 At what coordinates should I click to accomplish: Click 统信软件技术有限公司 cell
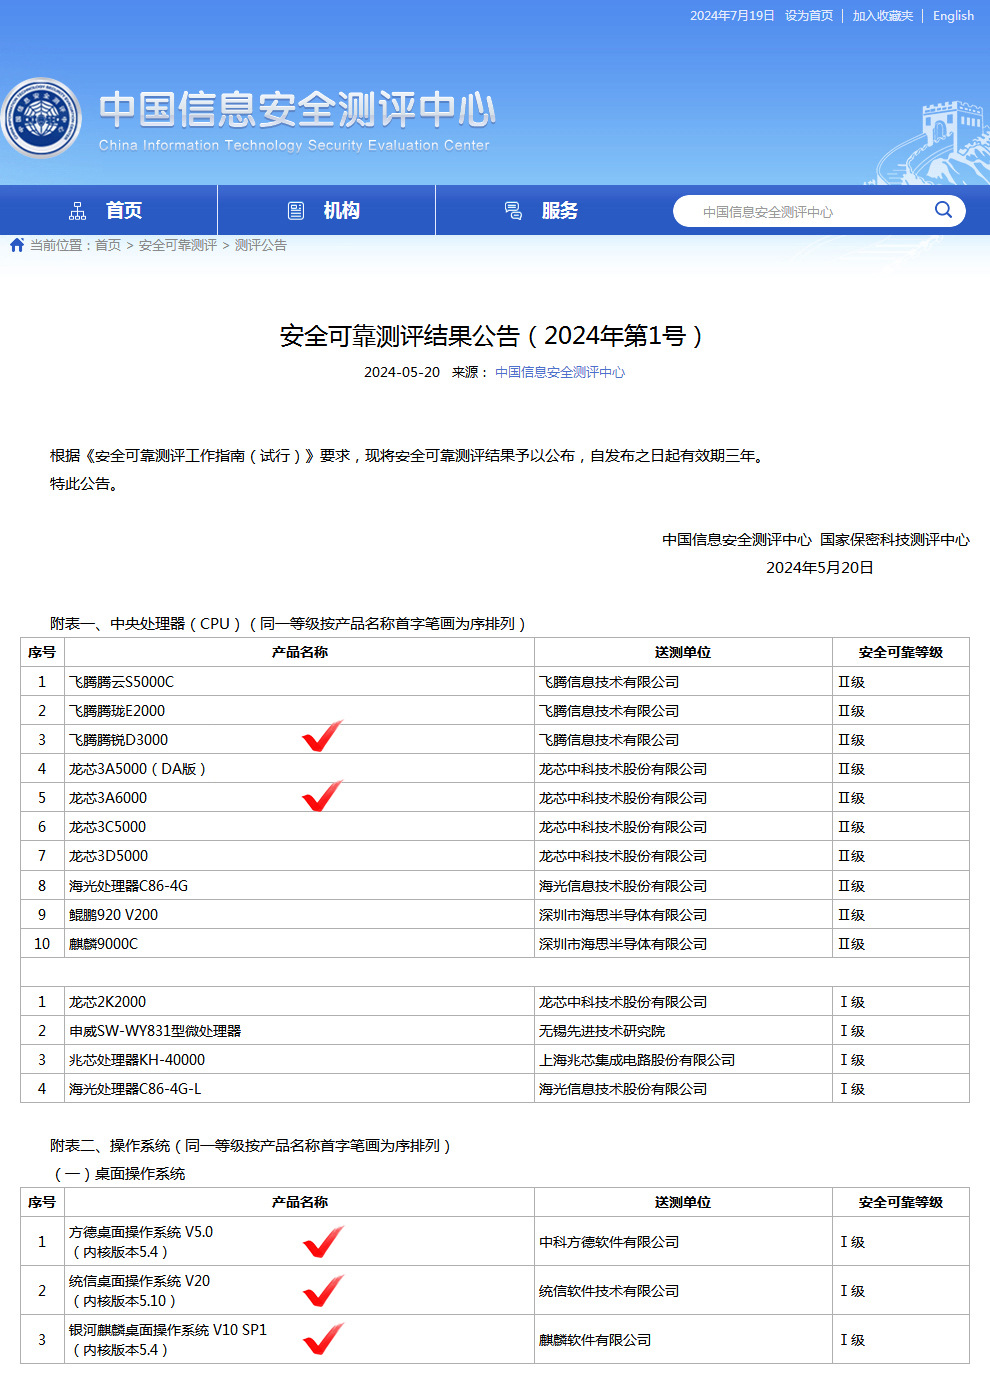[x=683, y=1291]
